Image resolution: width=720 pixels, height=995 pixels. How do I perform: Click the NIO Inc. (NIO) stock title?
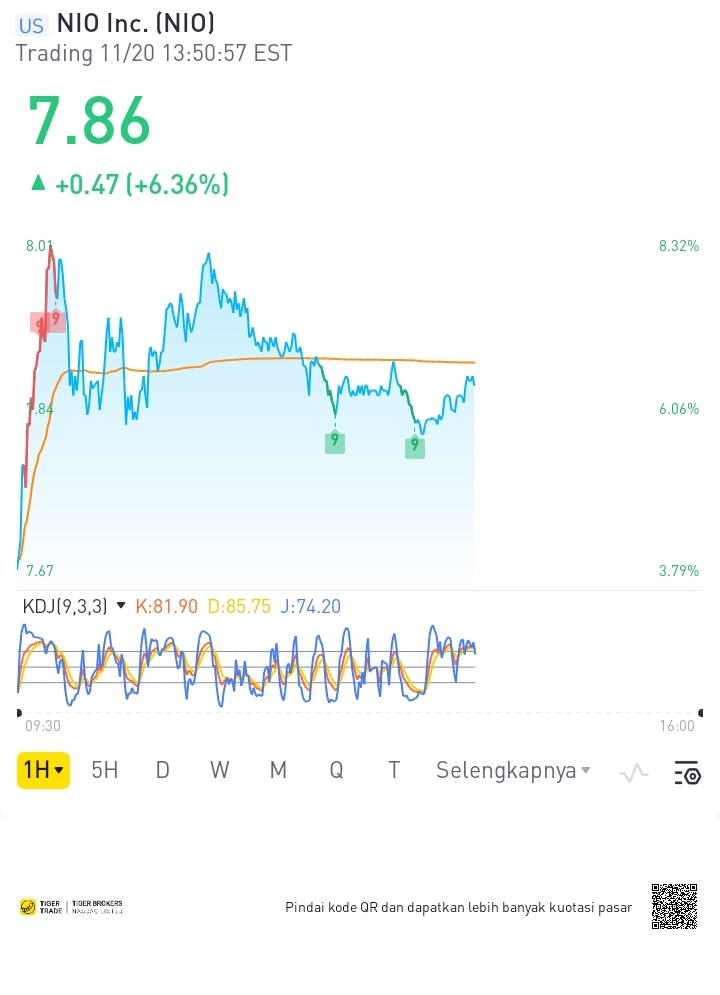135,23
